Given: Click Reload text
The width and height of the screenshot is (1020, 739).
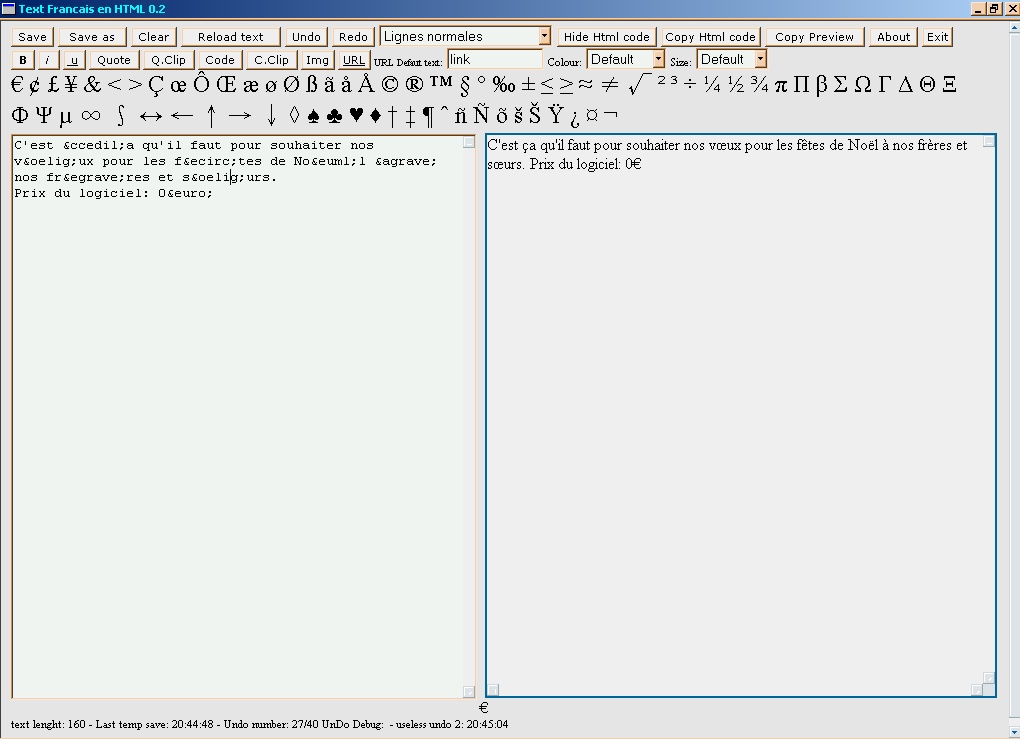Looking at the screenshot, I should point(230,37).
